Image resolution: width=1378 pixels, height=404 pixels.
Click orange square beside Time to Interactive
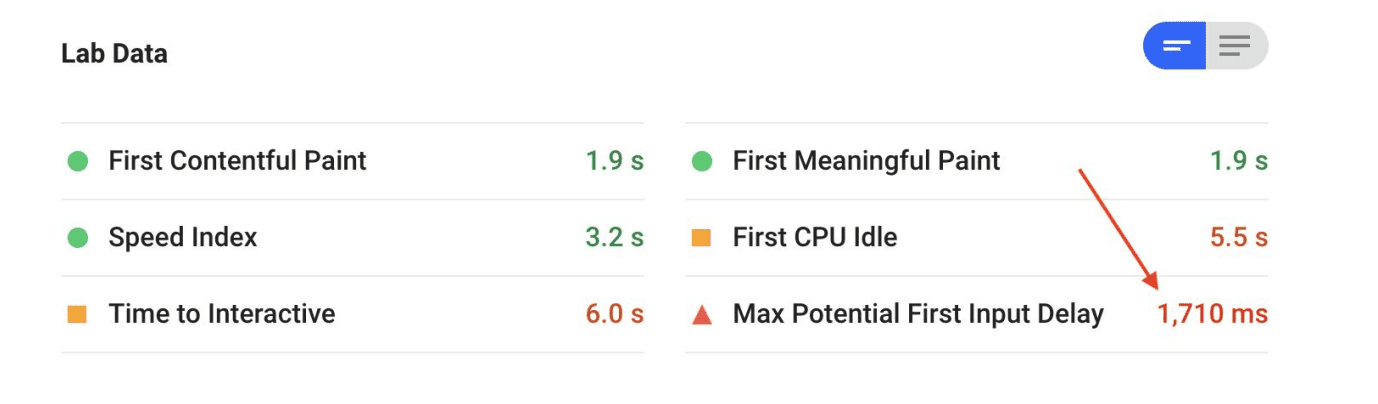(x=77, y=315)
